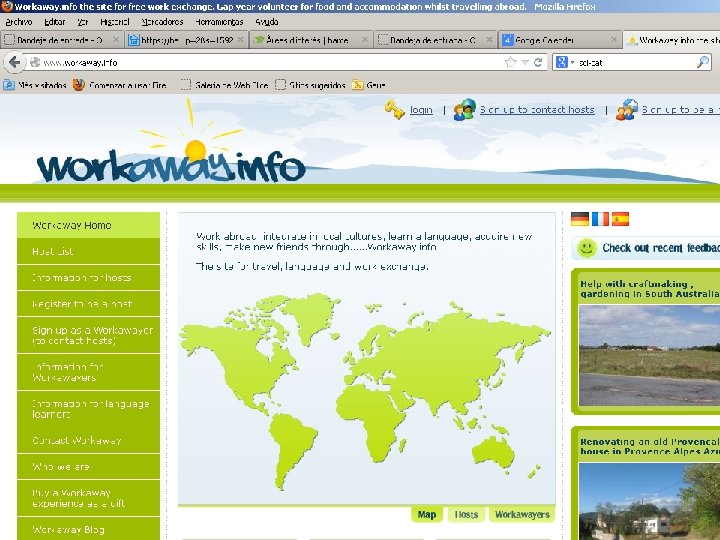Open the address bar history dropdown arrow

(x=525, y=62)
